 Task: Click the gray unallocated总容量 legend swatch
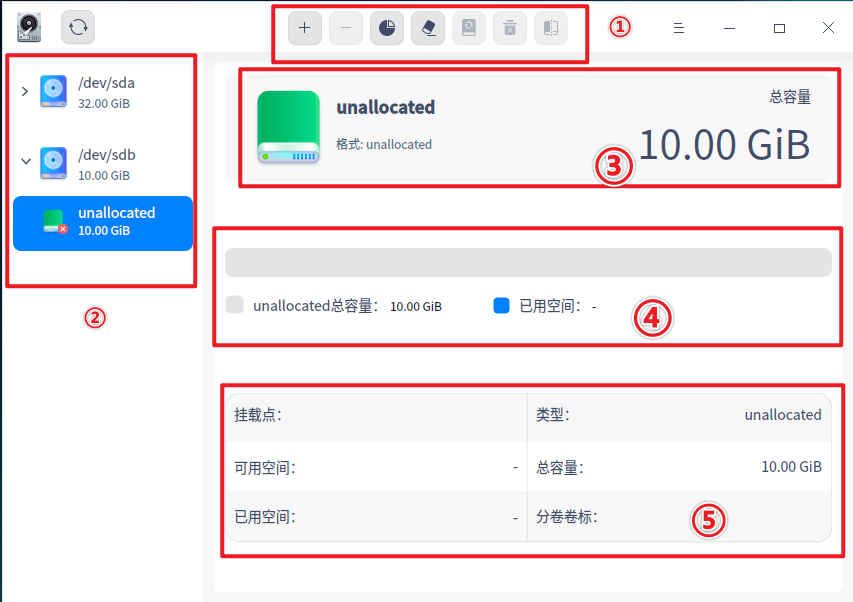pos(235,306)
